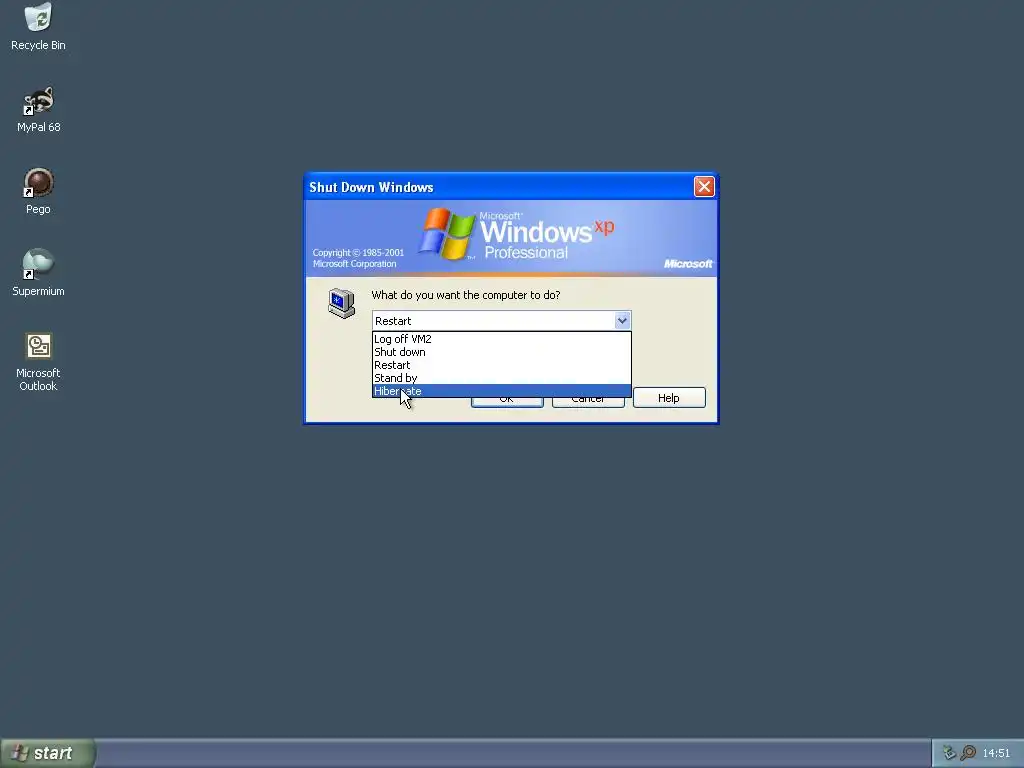This screenshot has height=768, width=1024.
Task: Open the Recycle Bin desktop icon
Action: coord(38,27)
